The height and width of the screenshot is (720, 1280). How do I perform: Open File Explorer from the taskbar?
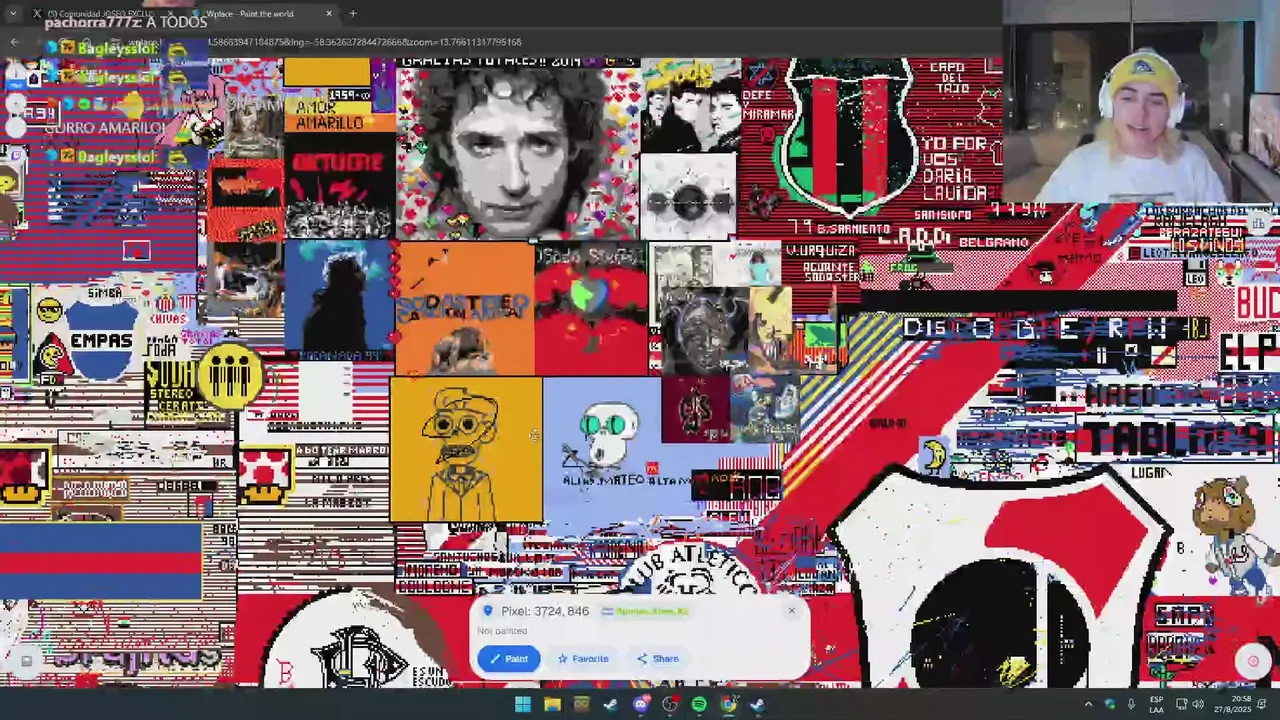pos(552,704)
